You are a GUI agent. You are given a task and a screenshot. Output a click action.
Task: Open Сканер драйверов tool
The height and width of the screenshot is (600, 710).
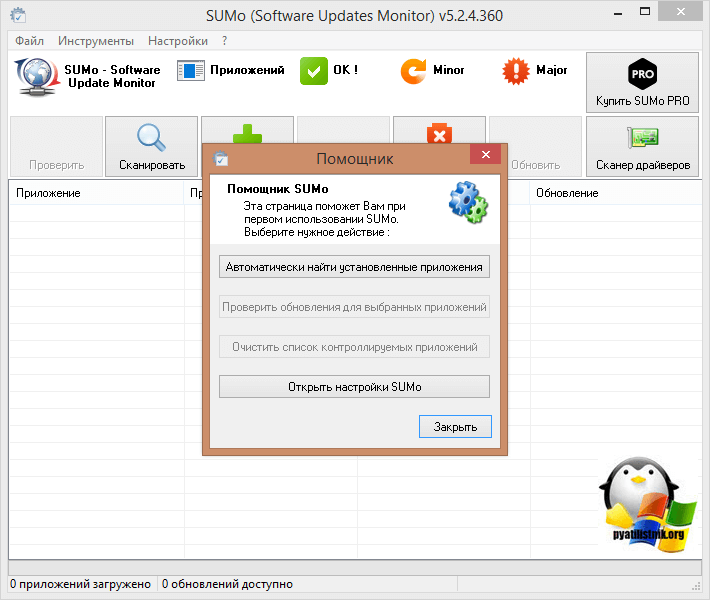[x=643, y=146]
